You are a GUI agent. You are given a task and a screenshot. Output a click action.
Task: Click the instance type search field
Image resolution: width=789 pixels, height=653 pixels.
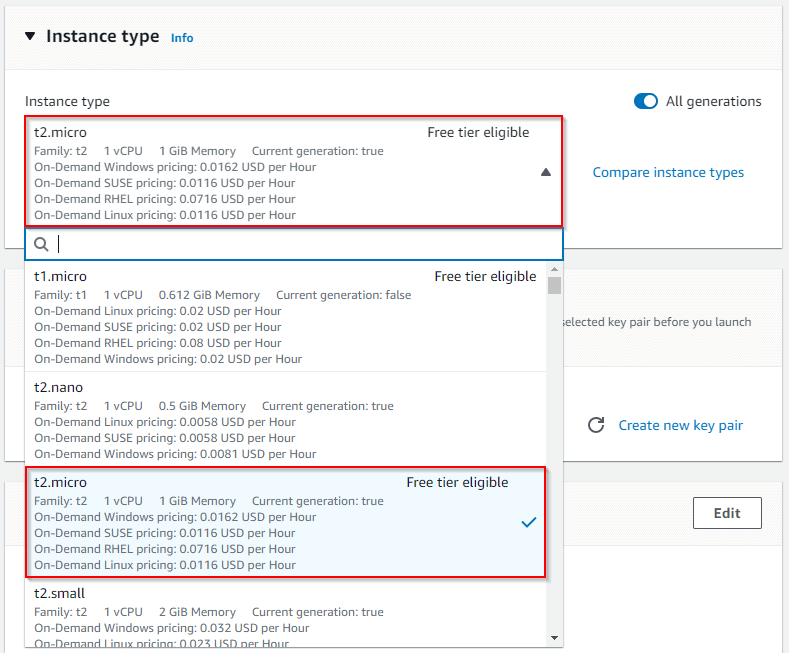click(294, 244)
